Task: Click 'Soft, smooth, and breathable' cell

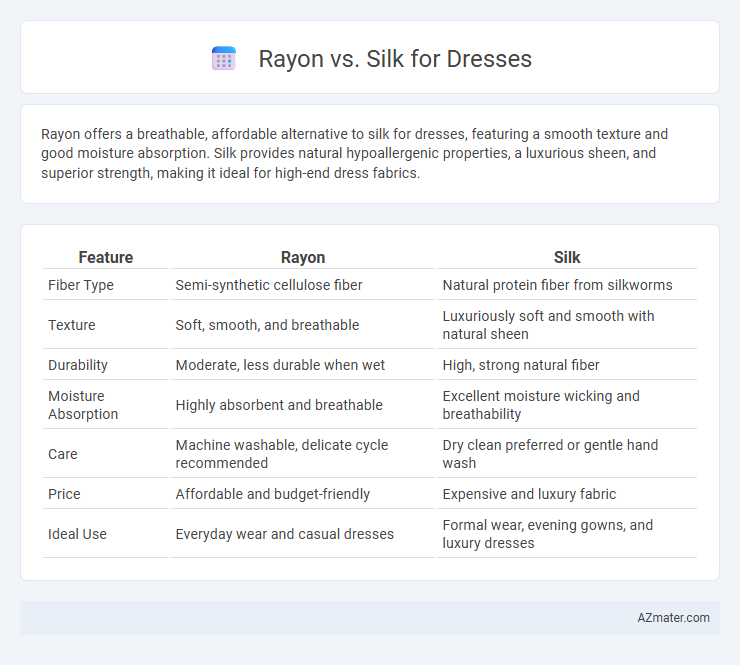Action: [x=267, y=325]
